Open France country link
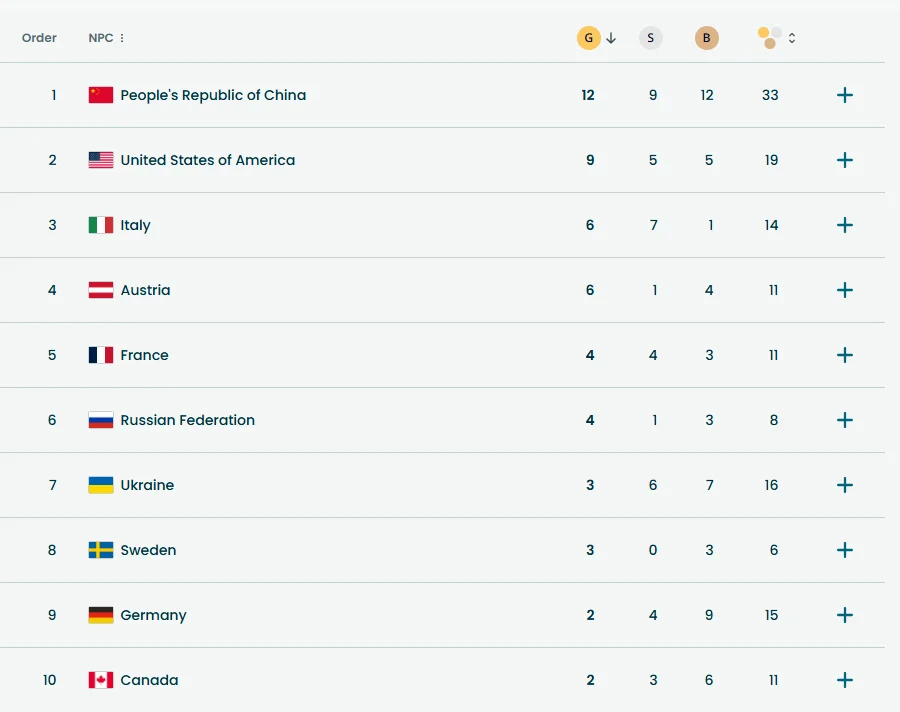Image resolution: width=900 pixels, height=712 pixels. [144, 355]
